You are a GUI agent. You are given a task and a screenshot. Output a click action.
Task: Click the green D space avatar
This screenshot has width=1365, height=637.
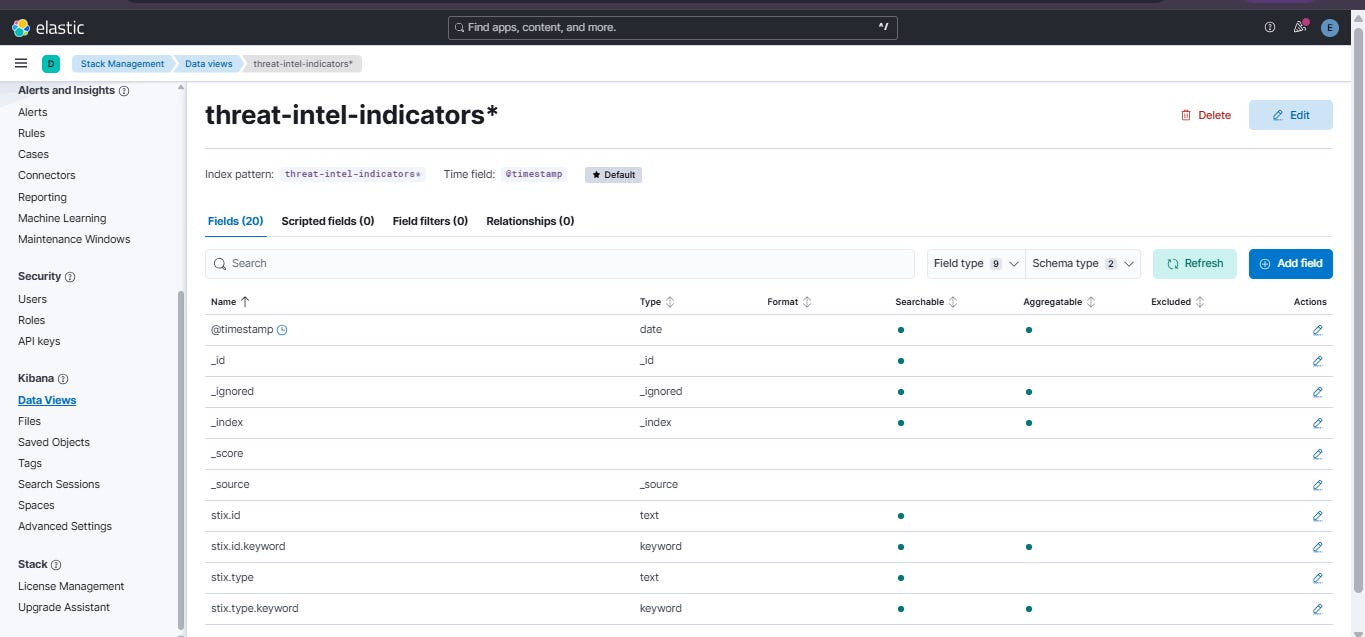point(51,64)
